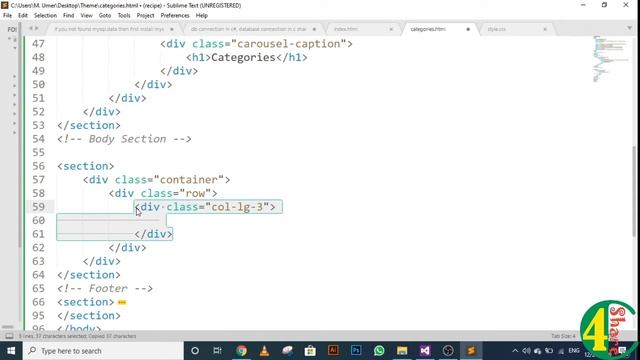The image size is (640, 360).
Task: Open Task View on the taskbar
Action: (x=218, y=351)
